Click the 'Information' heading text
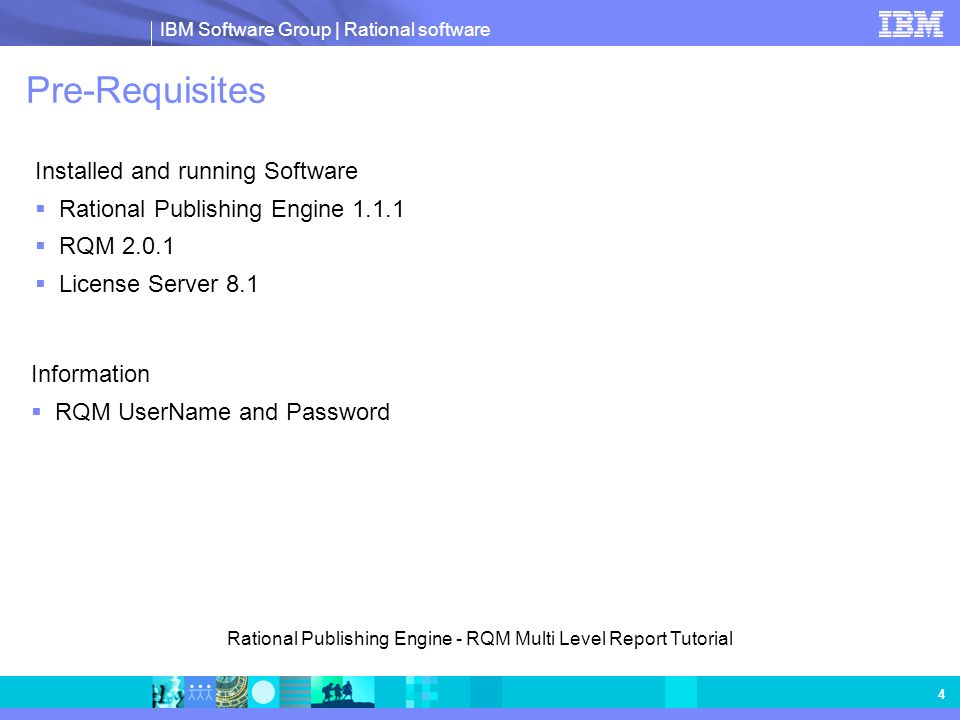The image size is (960, 720). pyautogui.click(x=90, y=374)
